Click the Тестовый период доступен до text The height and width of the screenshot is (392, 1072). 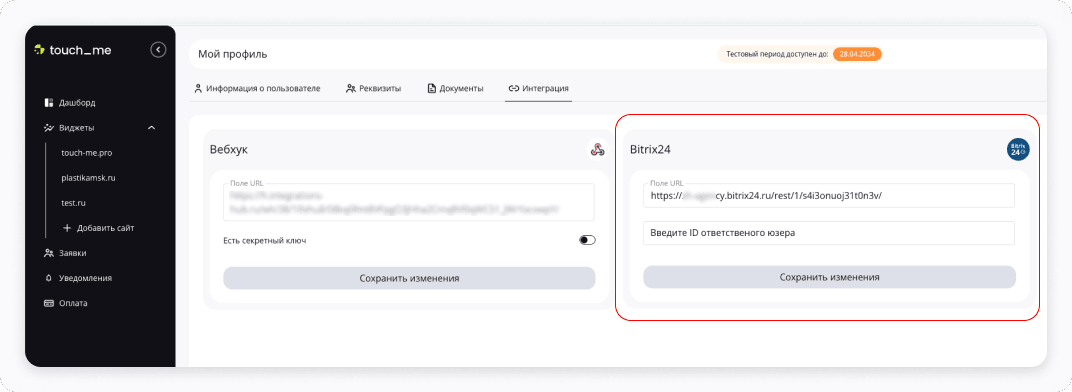click(777, 54)
